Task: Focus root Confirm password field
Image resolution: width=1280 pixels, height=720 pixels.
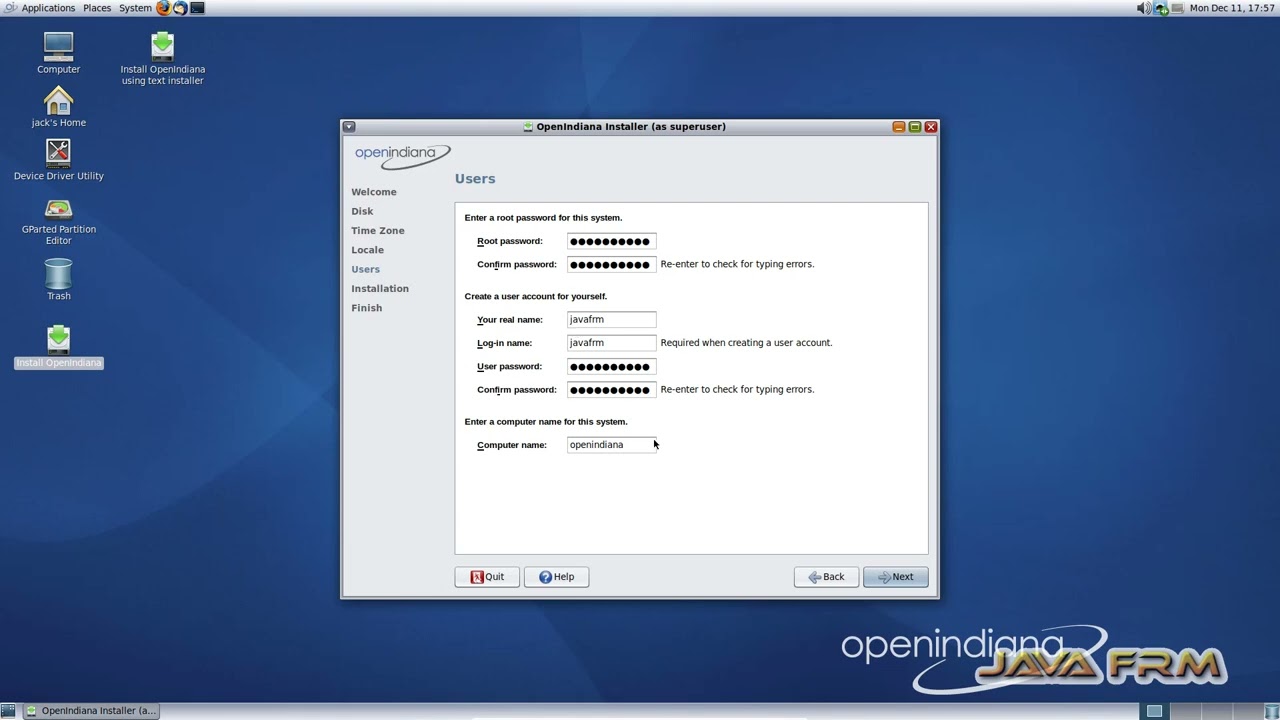Action: pyautogui.click(x=611, y=265)
